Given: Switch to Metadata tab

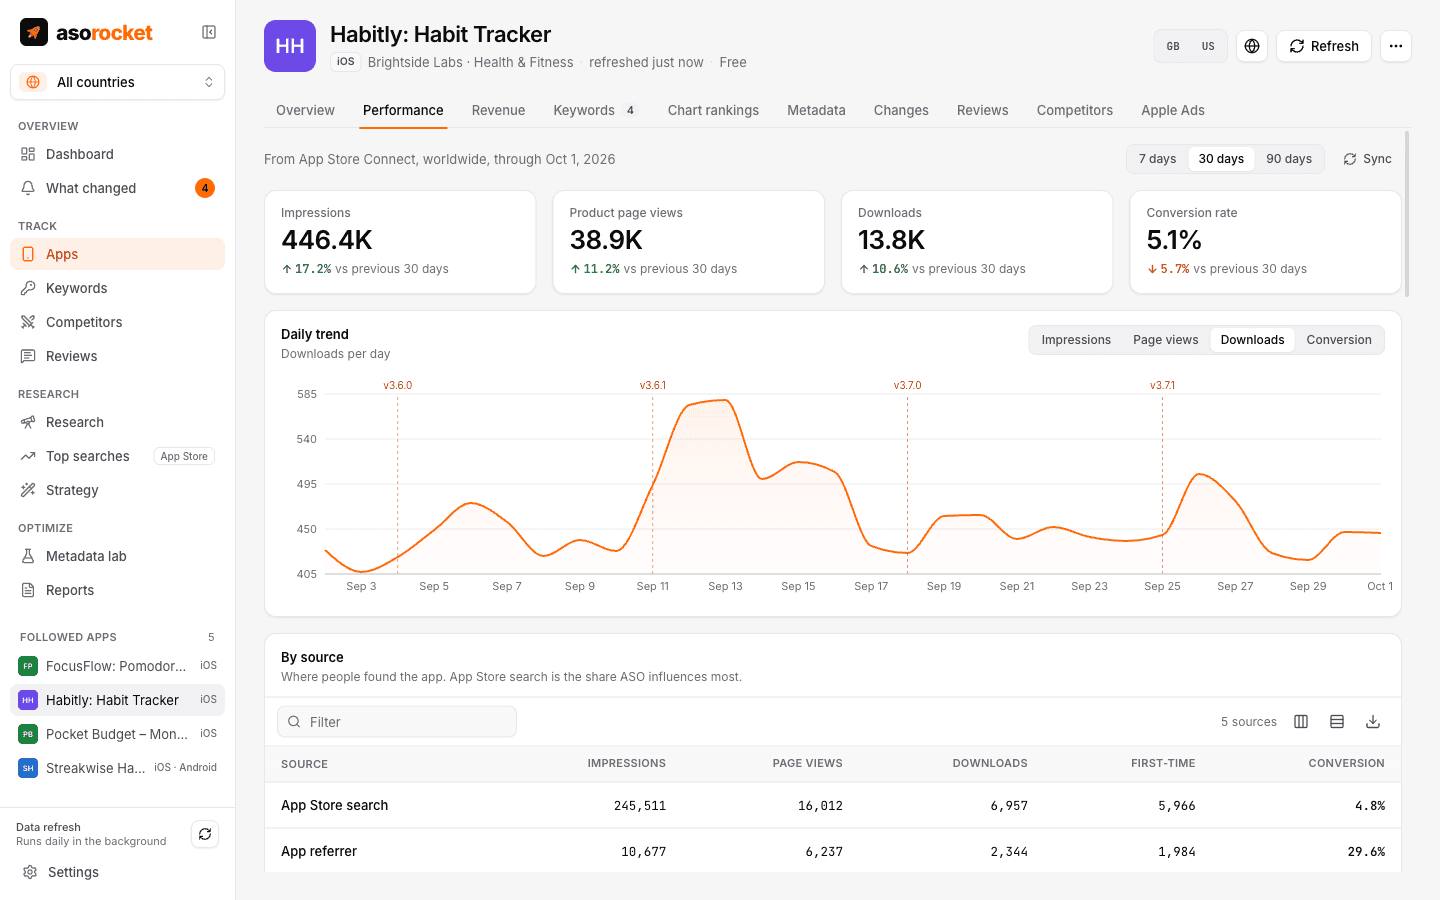Looking at the screenshot, I should tap(816, 110).
